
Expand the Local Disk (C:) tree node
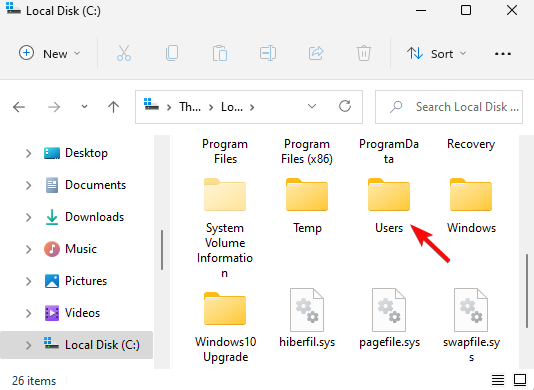[x=29, y=346]
